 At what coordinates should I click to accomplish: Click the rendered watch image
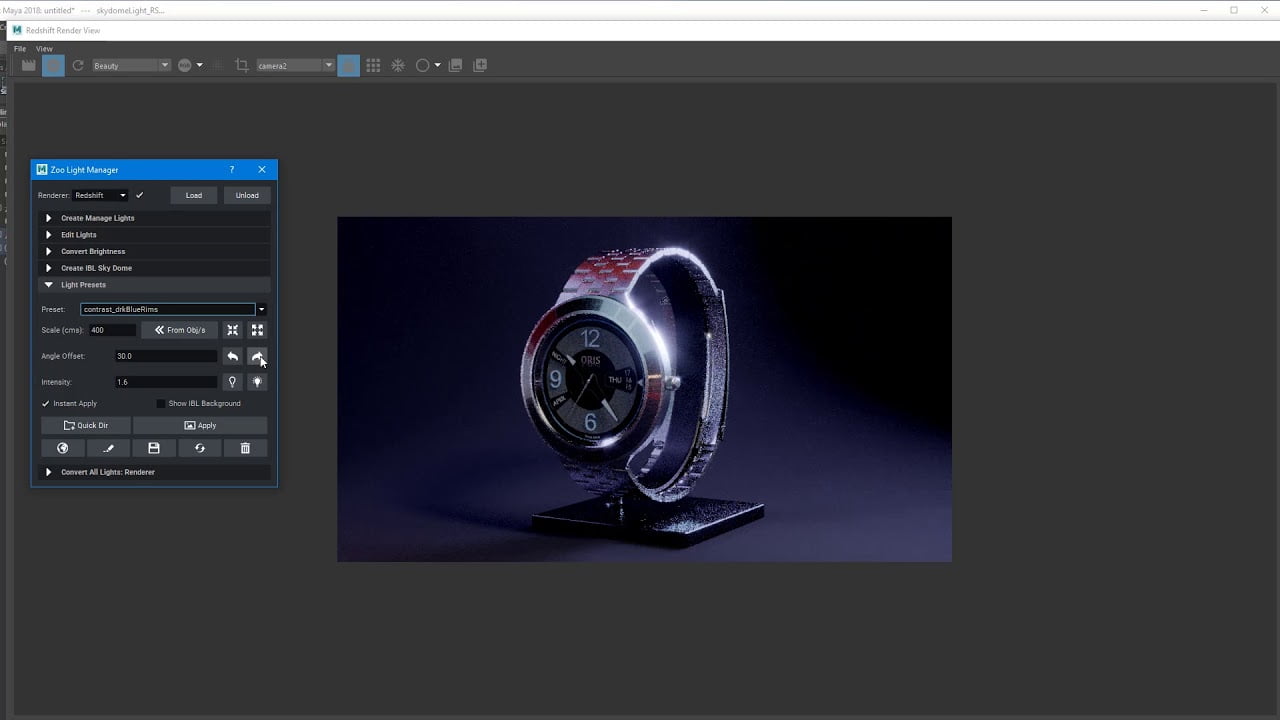click(644, 389)
